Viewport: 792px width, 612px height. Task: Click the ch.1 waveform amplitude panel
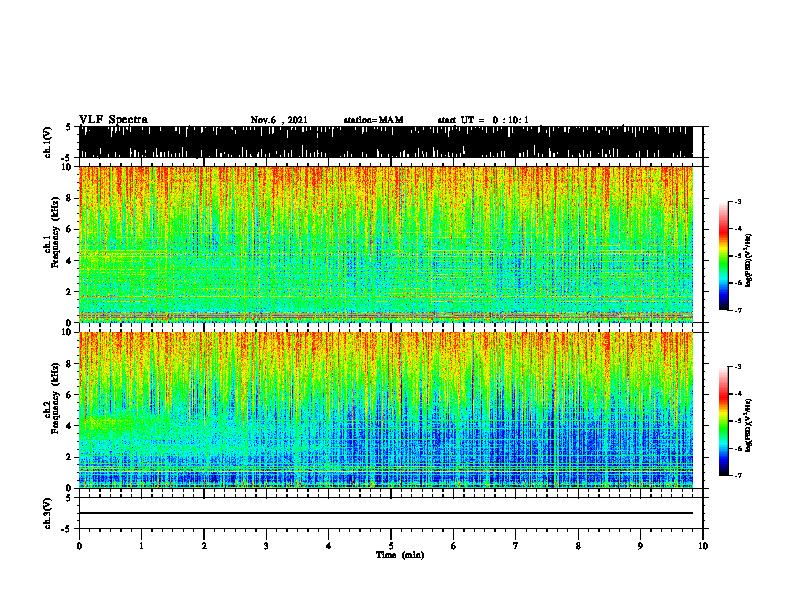(x=386, y=142)
